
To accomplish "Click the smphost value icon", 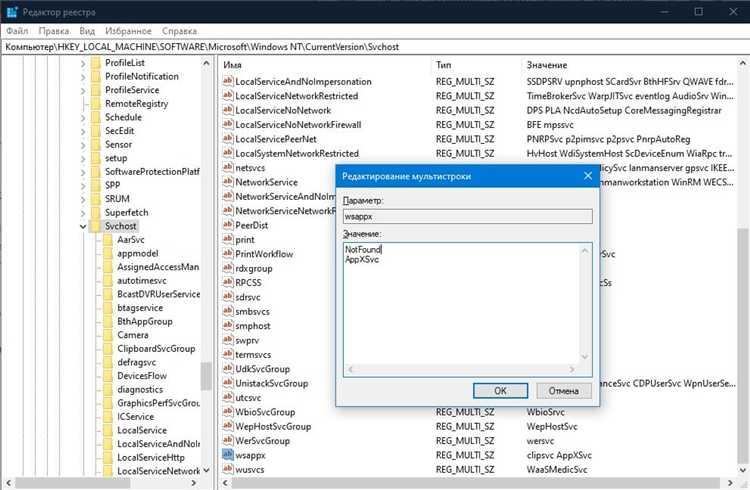I will [228, 325].
